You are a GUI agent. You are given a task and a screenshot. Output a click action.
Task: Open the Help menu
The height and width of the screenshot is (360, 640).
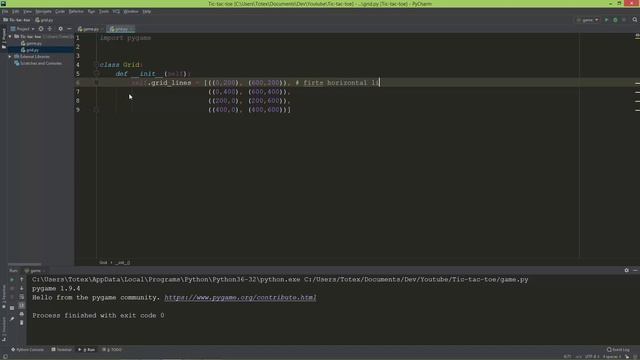pos(147,11)
